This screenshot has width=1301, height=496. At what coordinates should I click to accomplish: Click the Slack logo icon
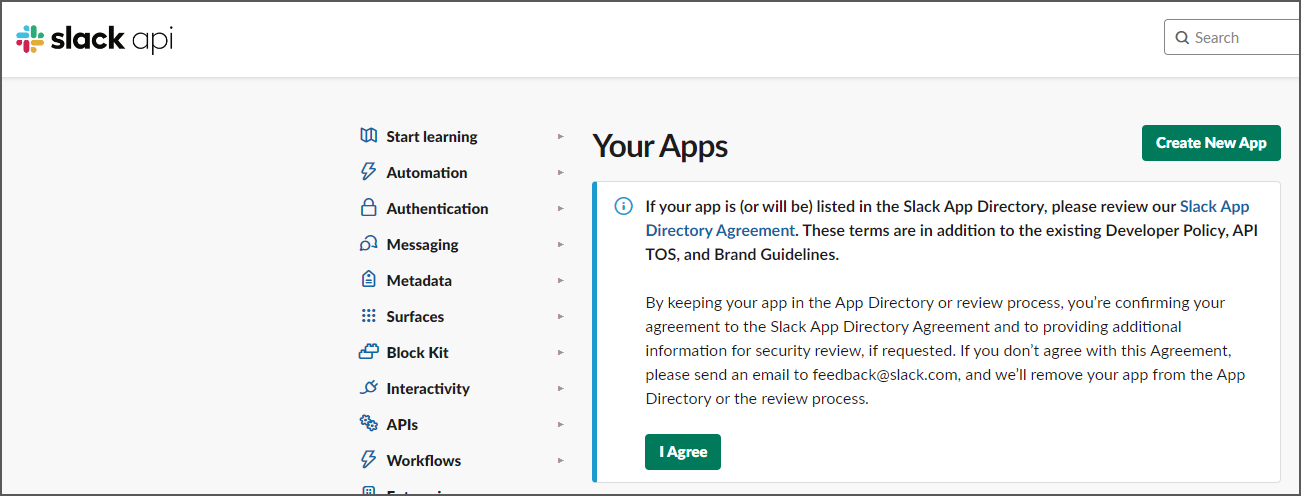[30, 39]
